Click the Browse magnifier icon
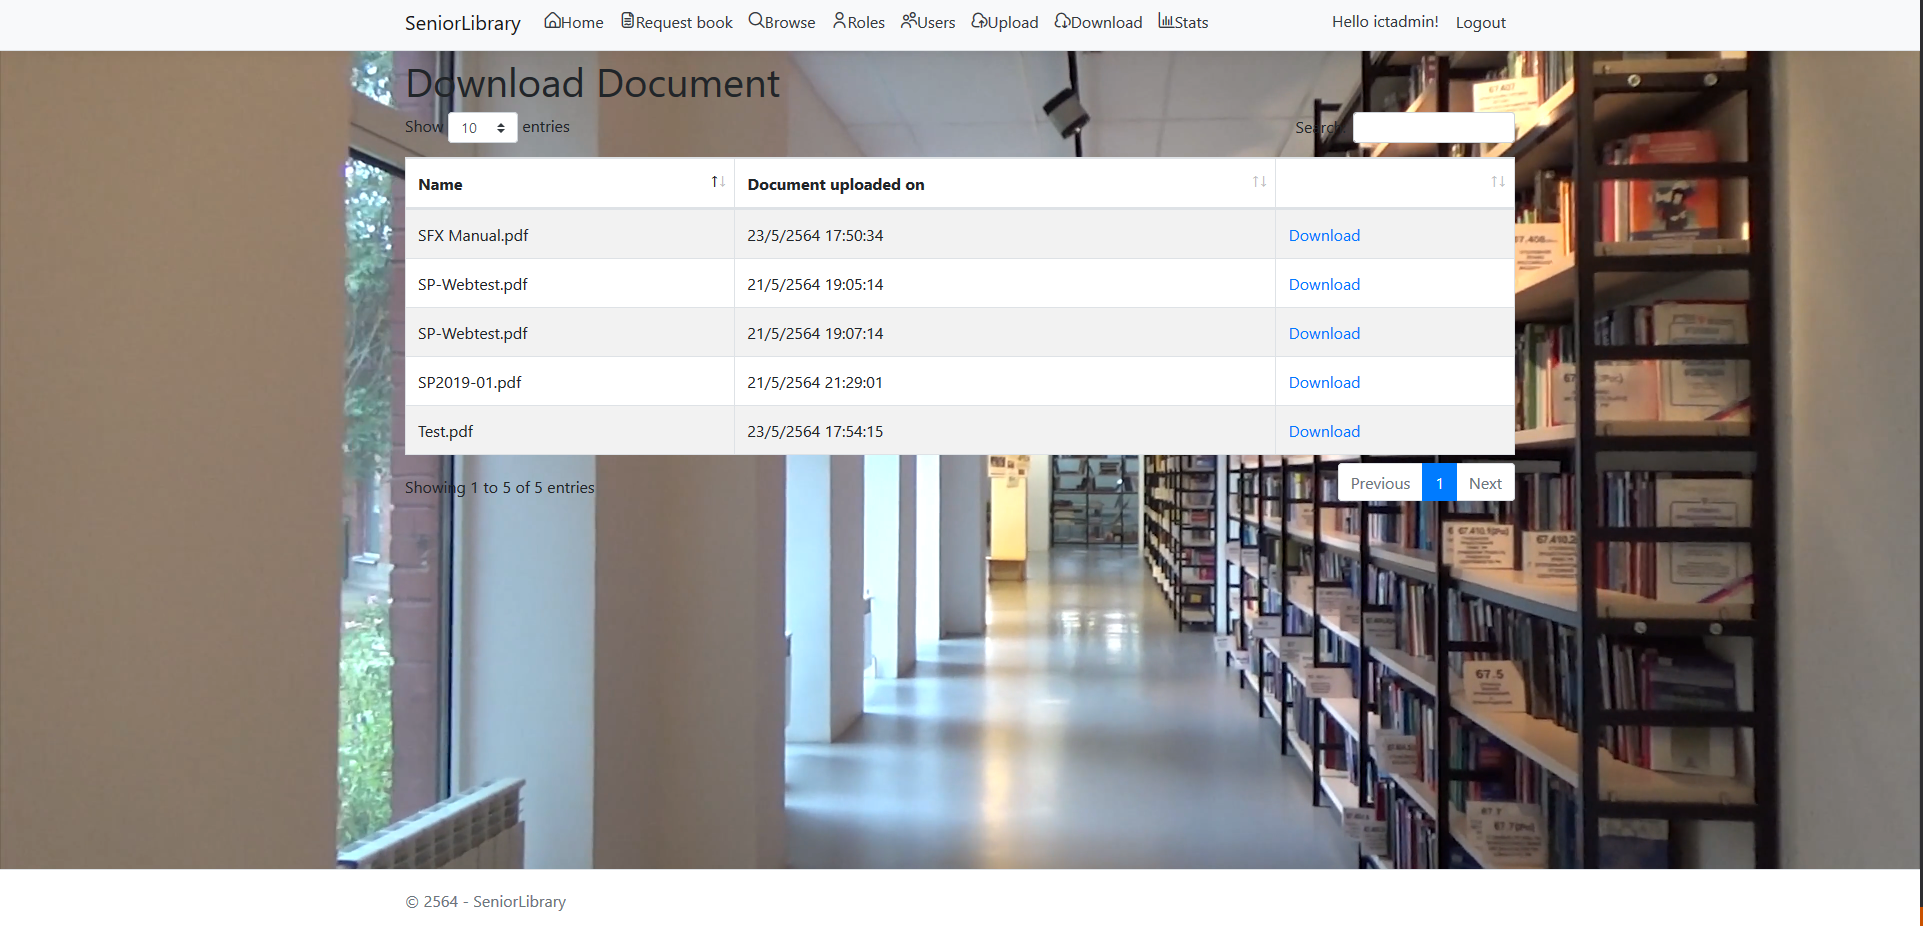The image size is (1923, 926). coord(756,21)
